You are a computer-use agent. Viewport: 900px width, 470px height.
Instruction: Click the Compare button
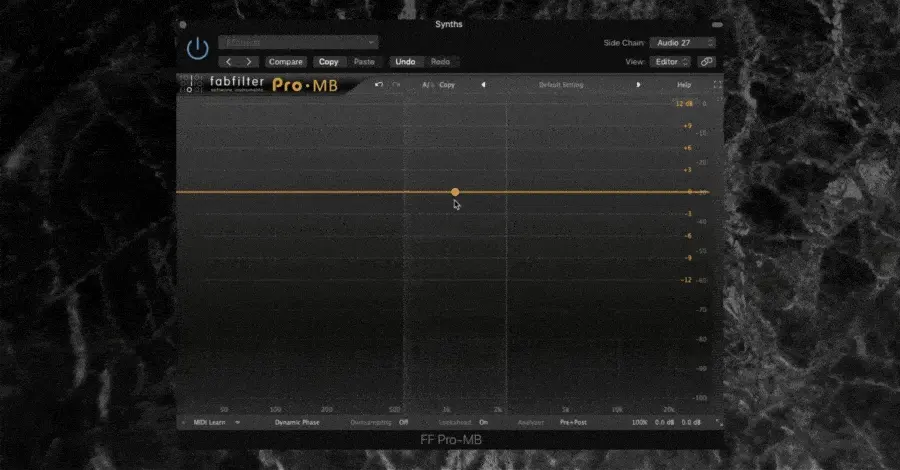[x=285, y=61]
